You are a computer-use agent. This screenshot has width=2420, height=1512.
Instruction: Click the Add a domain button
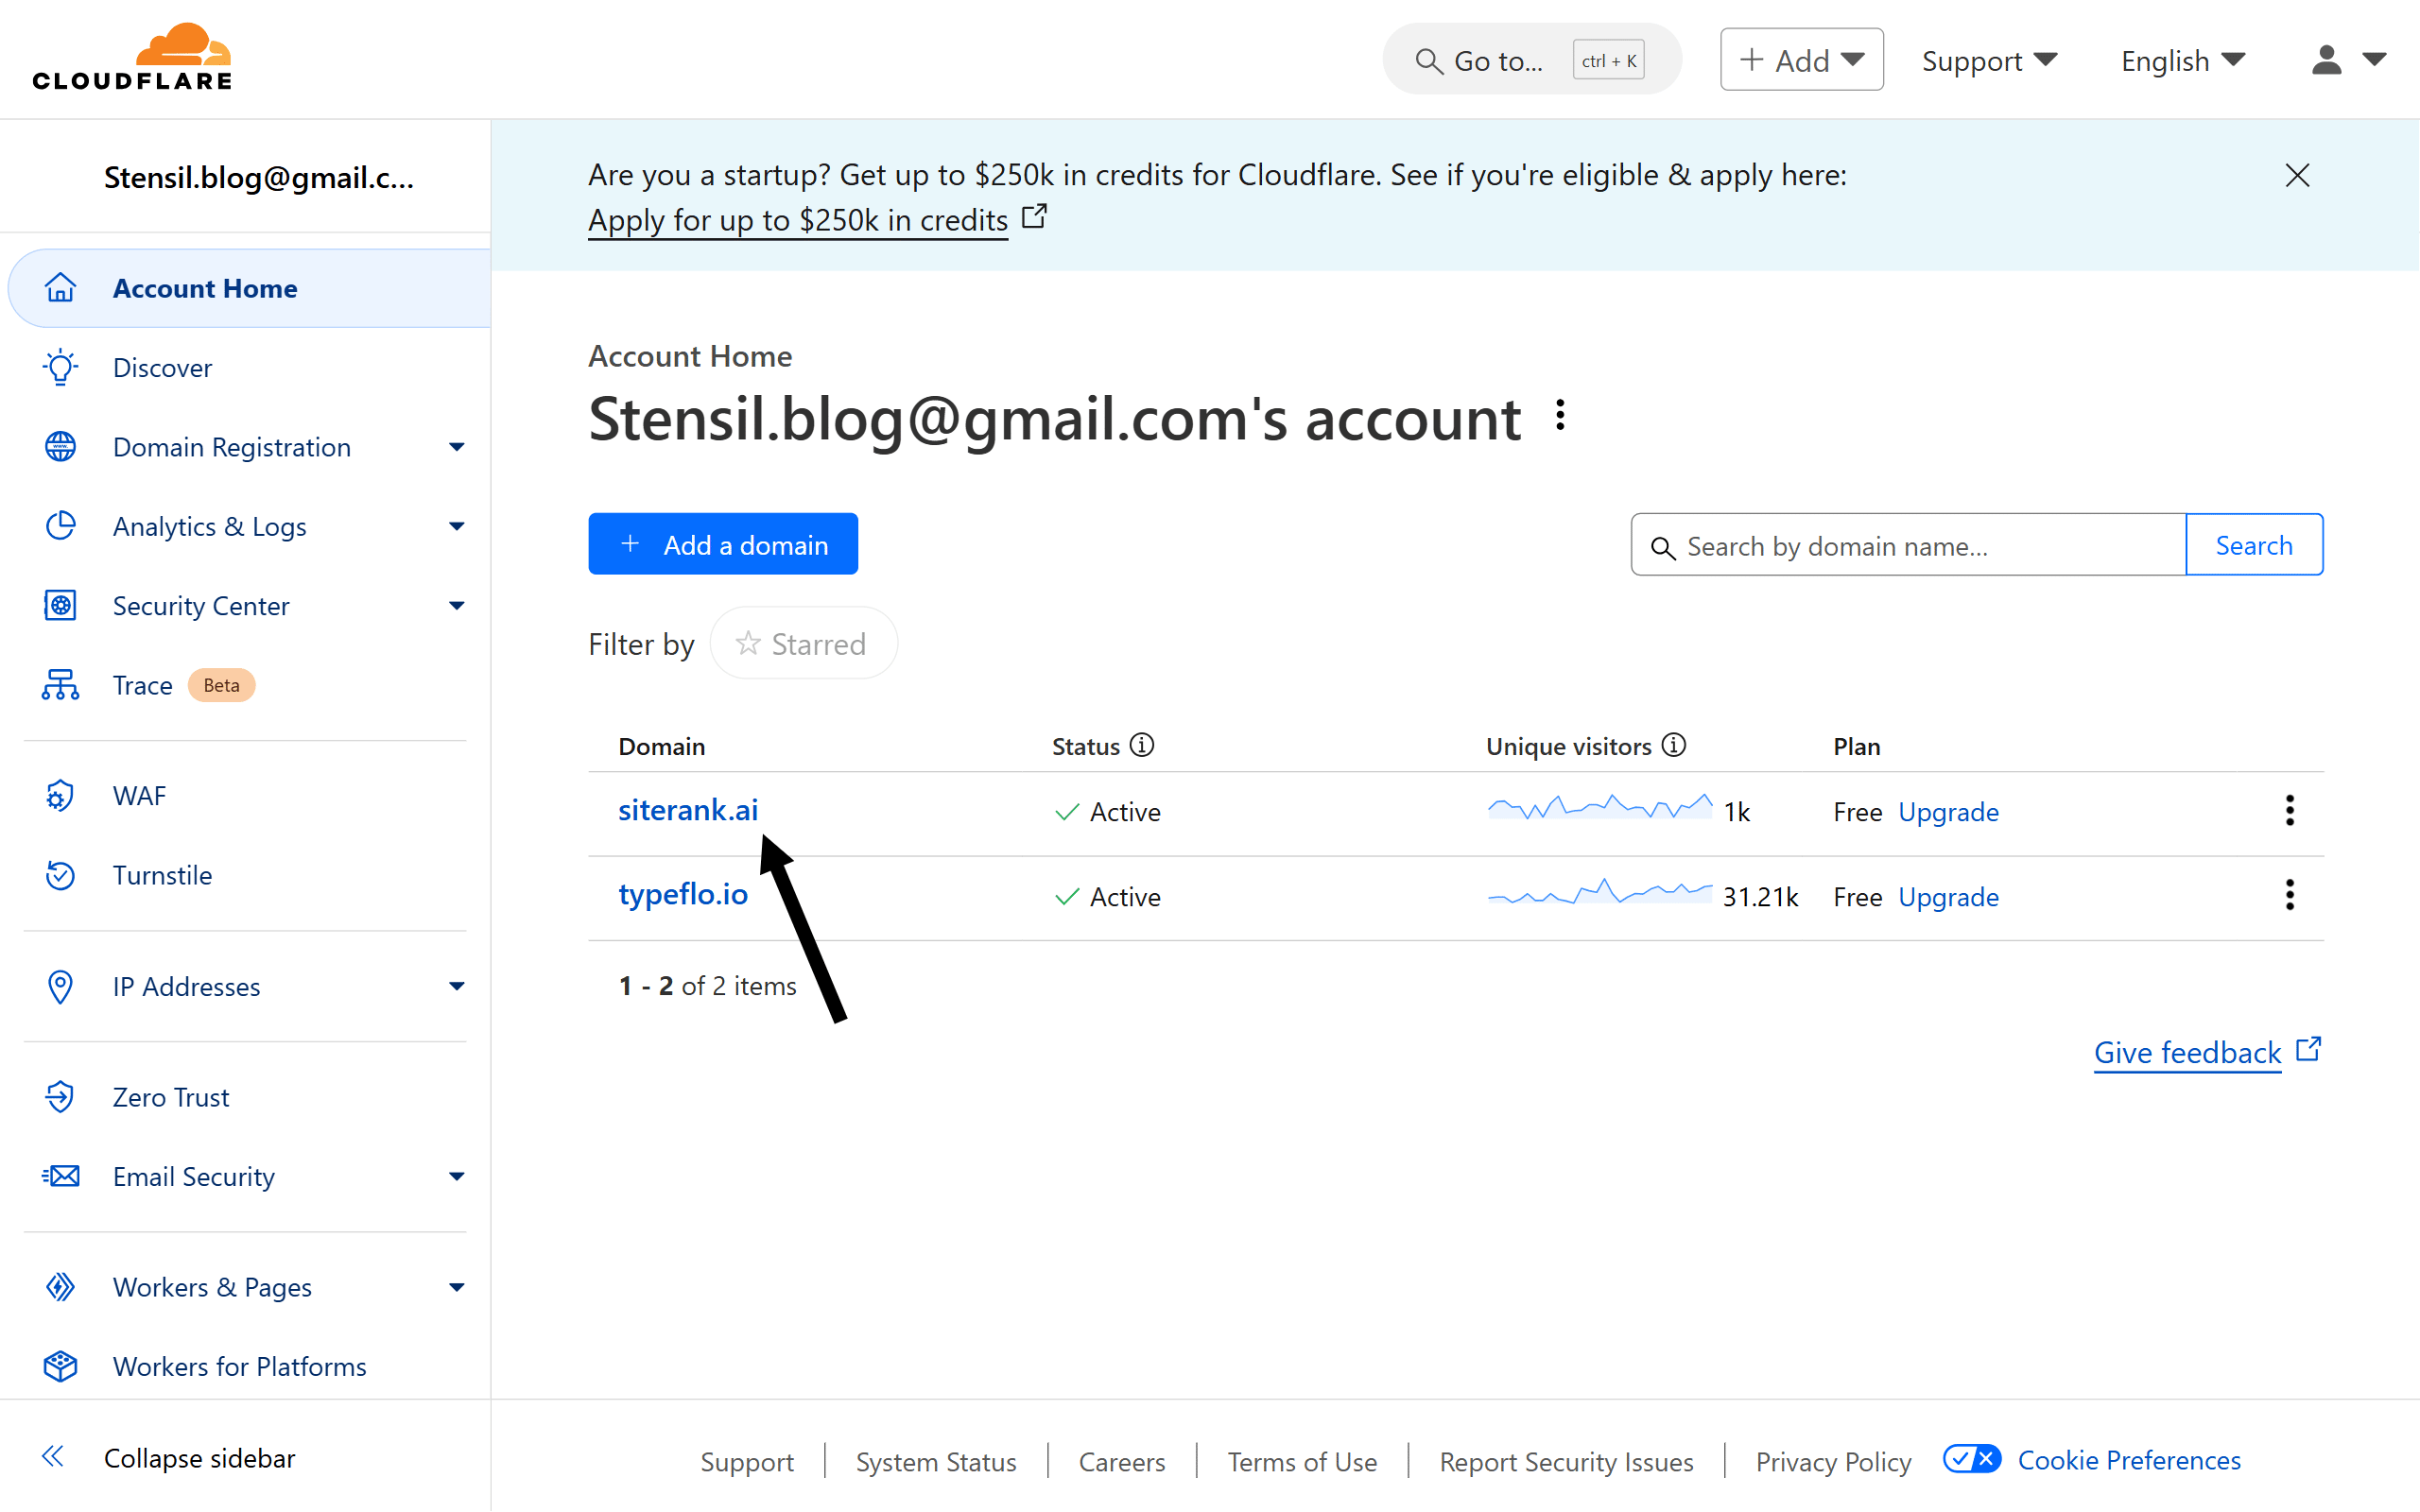(723, 543)
